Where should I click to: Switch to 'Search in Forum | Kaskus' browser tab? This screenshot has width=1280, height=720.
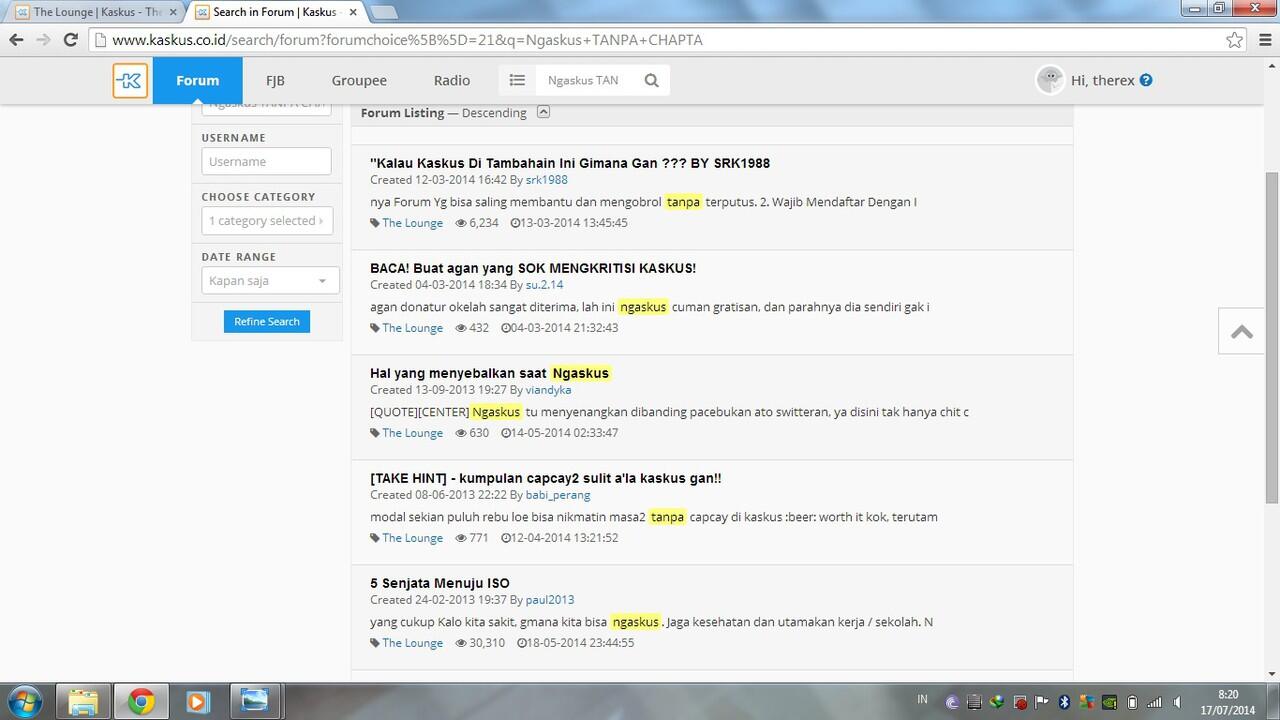[275, 12]
